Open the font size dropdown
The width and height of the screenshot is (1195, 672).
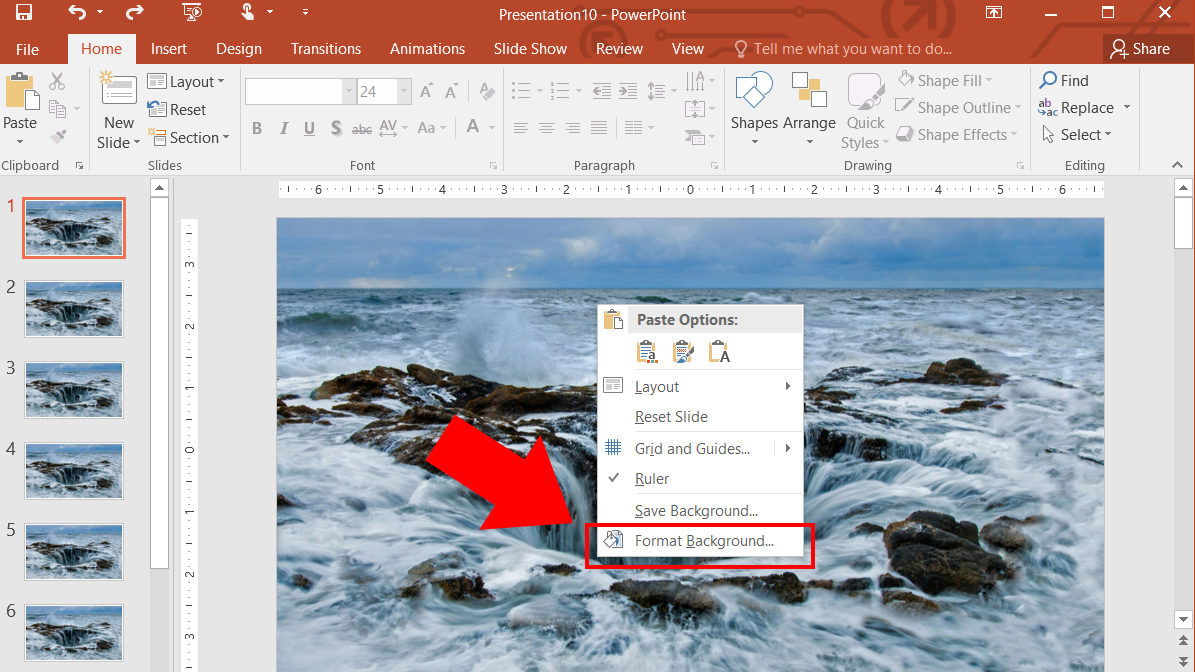(404, 91)
